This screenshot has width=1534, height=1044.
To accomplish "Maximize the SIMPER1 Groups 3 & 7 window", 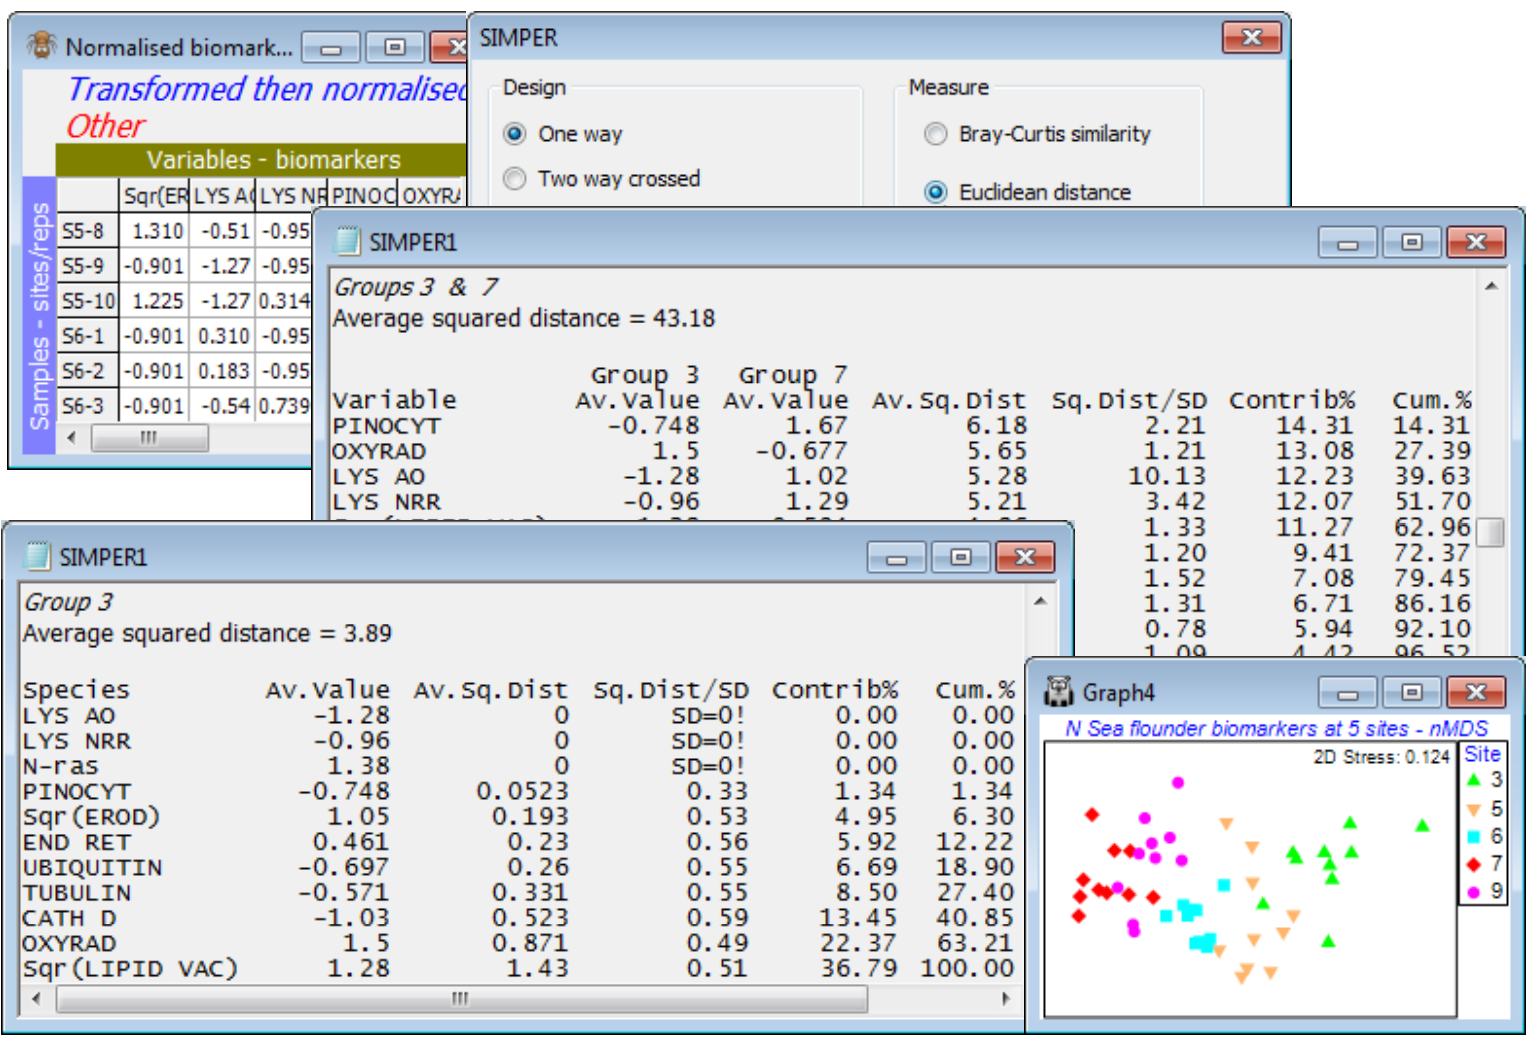I will click(x=1411, y=242).
